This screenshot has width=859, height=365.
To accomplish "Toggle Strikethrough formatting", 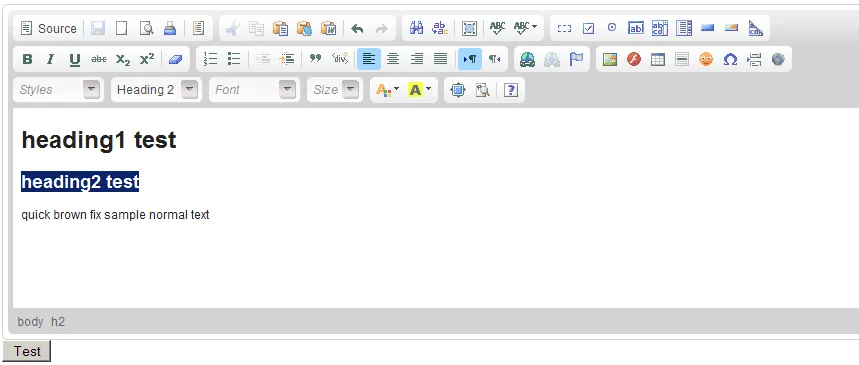I will (99, 59).
